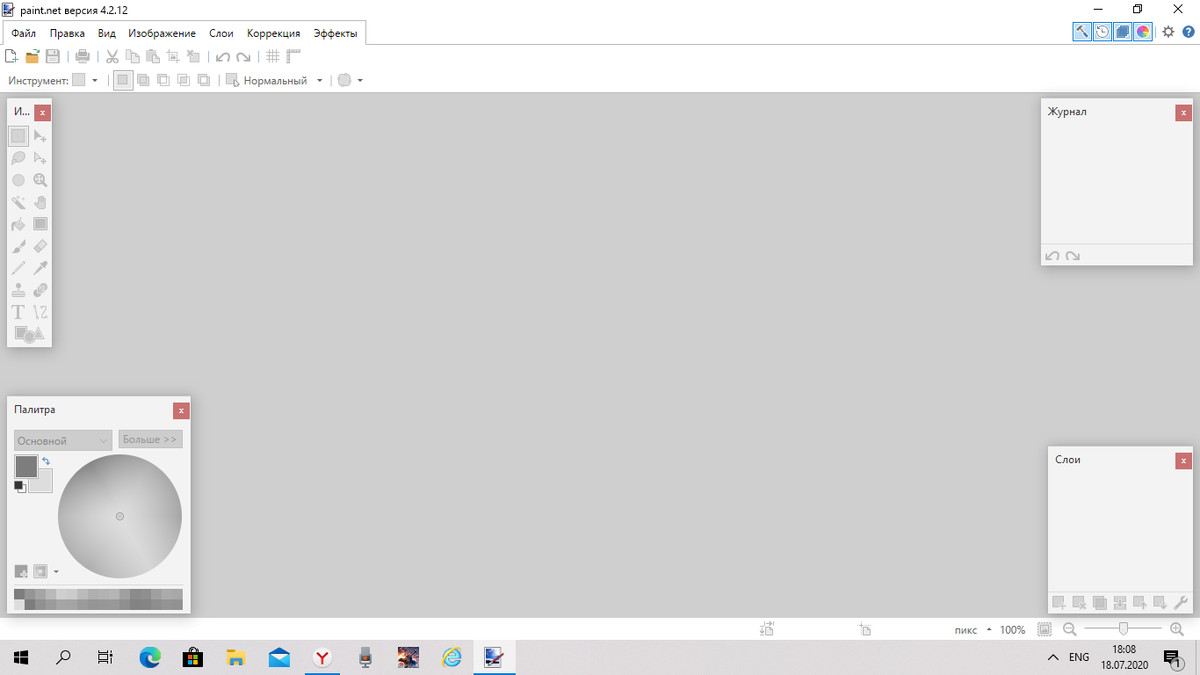Image resolution: width=1200 pixels, height=675 pixels.
Task: Select the Lasso Select tool
Action: point(18,158)
